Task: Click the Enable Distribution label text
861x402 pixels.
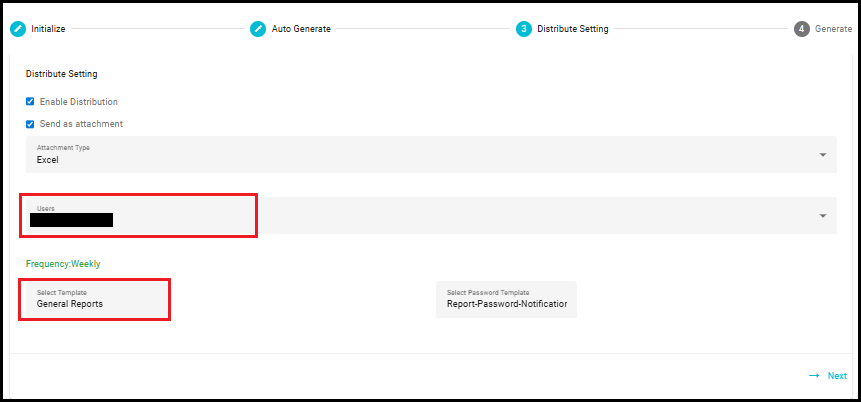Action: [79, 102]
